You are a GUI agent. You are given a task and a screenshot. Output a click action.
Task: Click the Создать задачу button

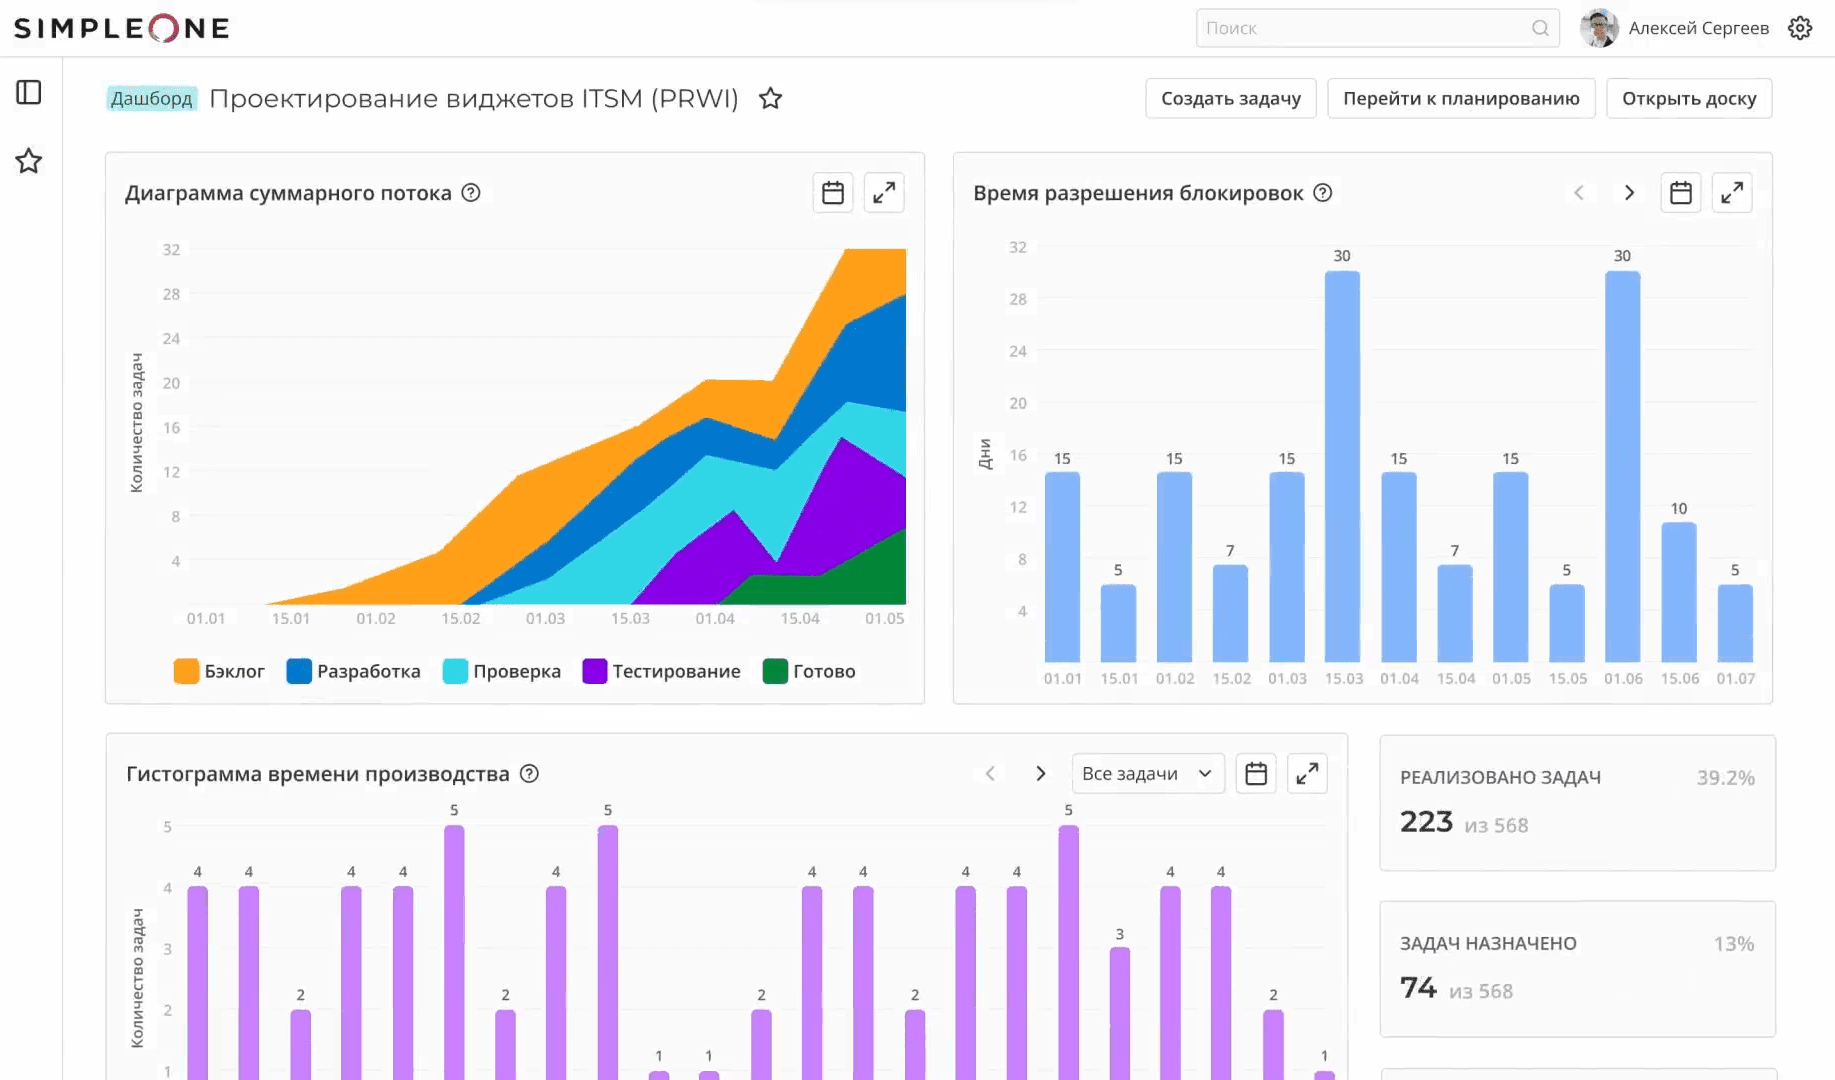tap(1231, 98)
